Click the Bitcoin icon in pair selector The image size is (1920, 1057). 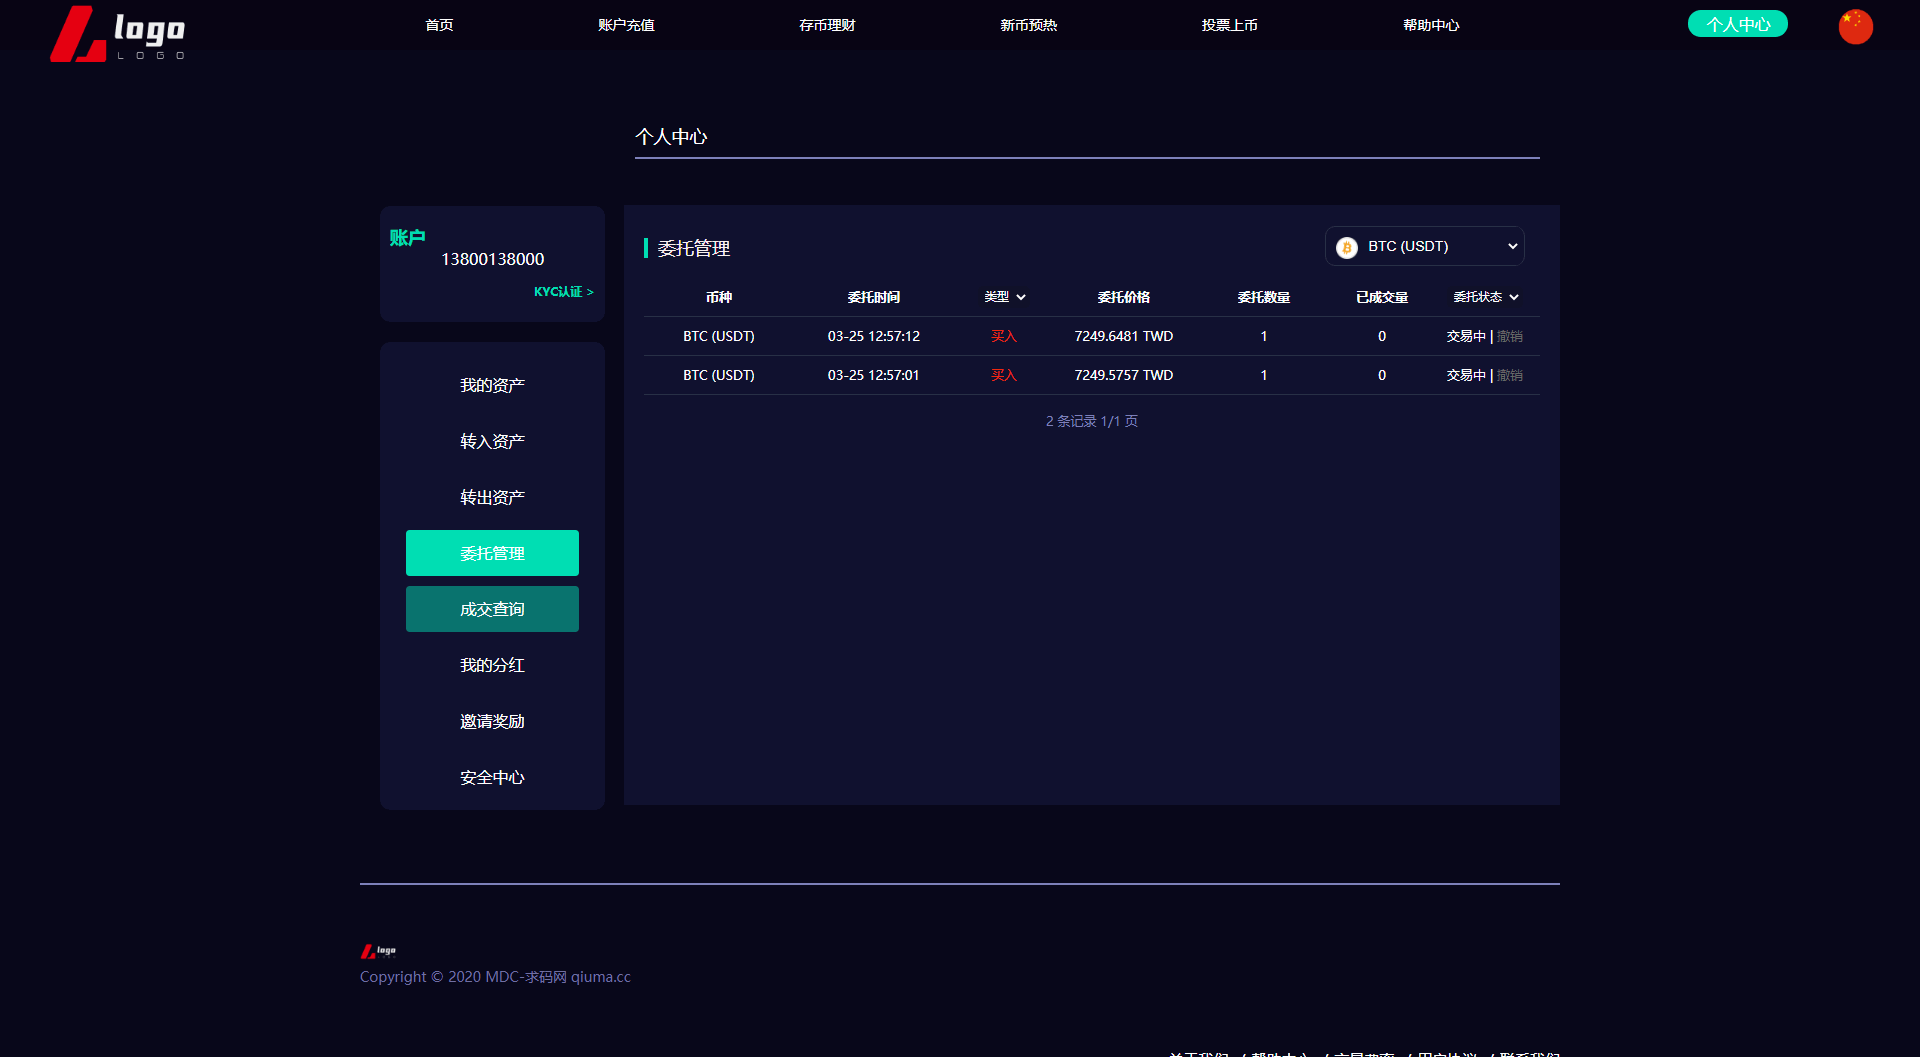click(1347, 247)
